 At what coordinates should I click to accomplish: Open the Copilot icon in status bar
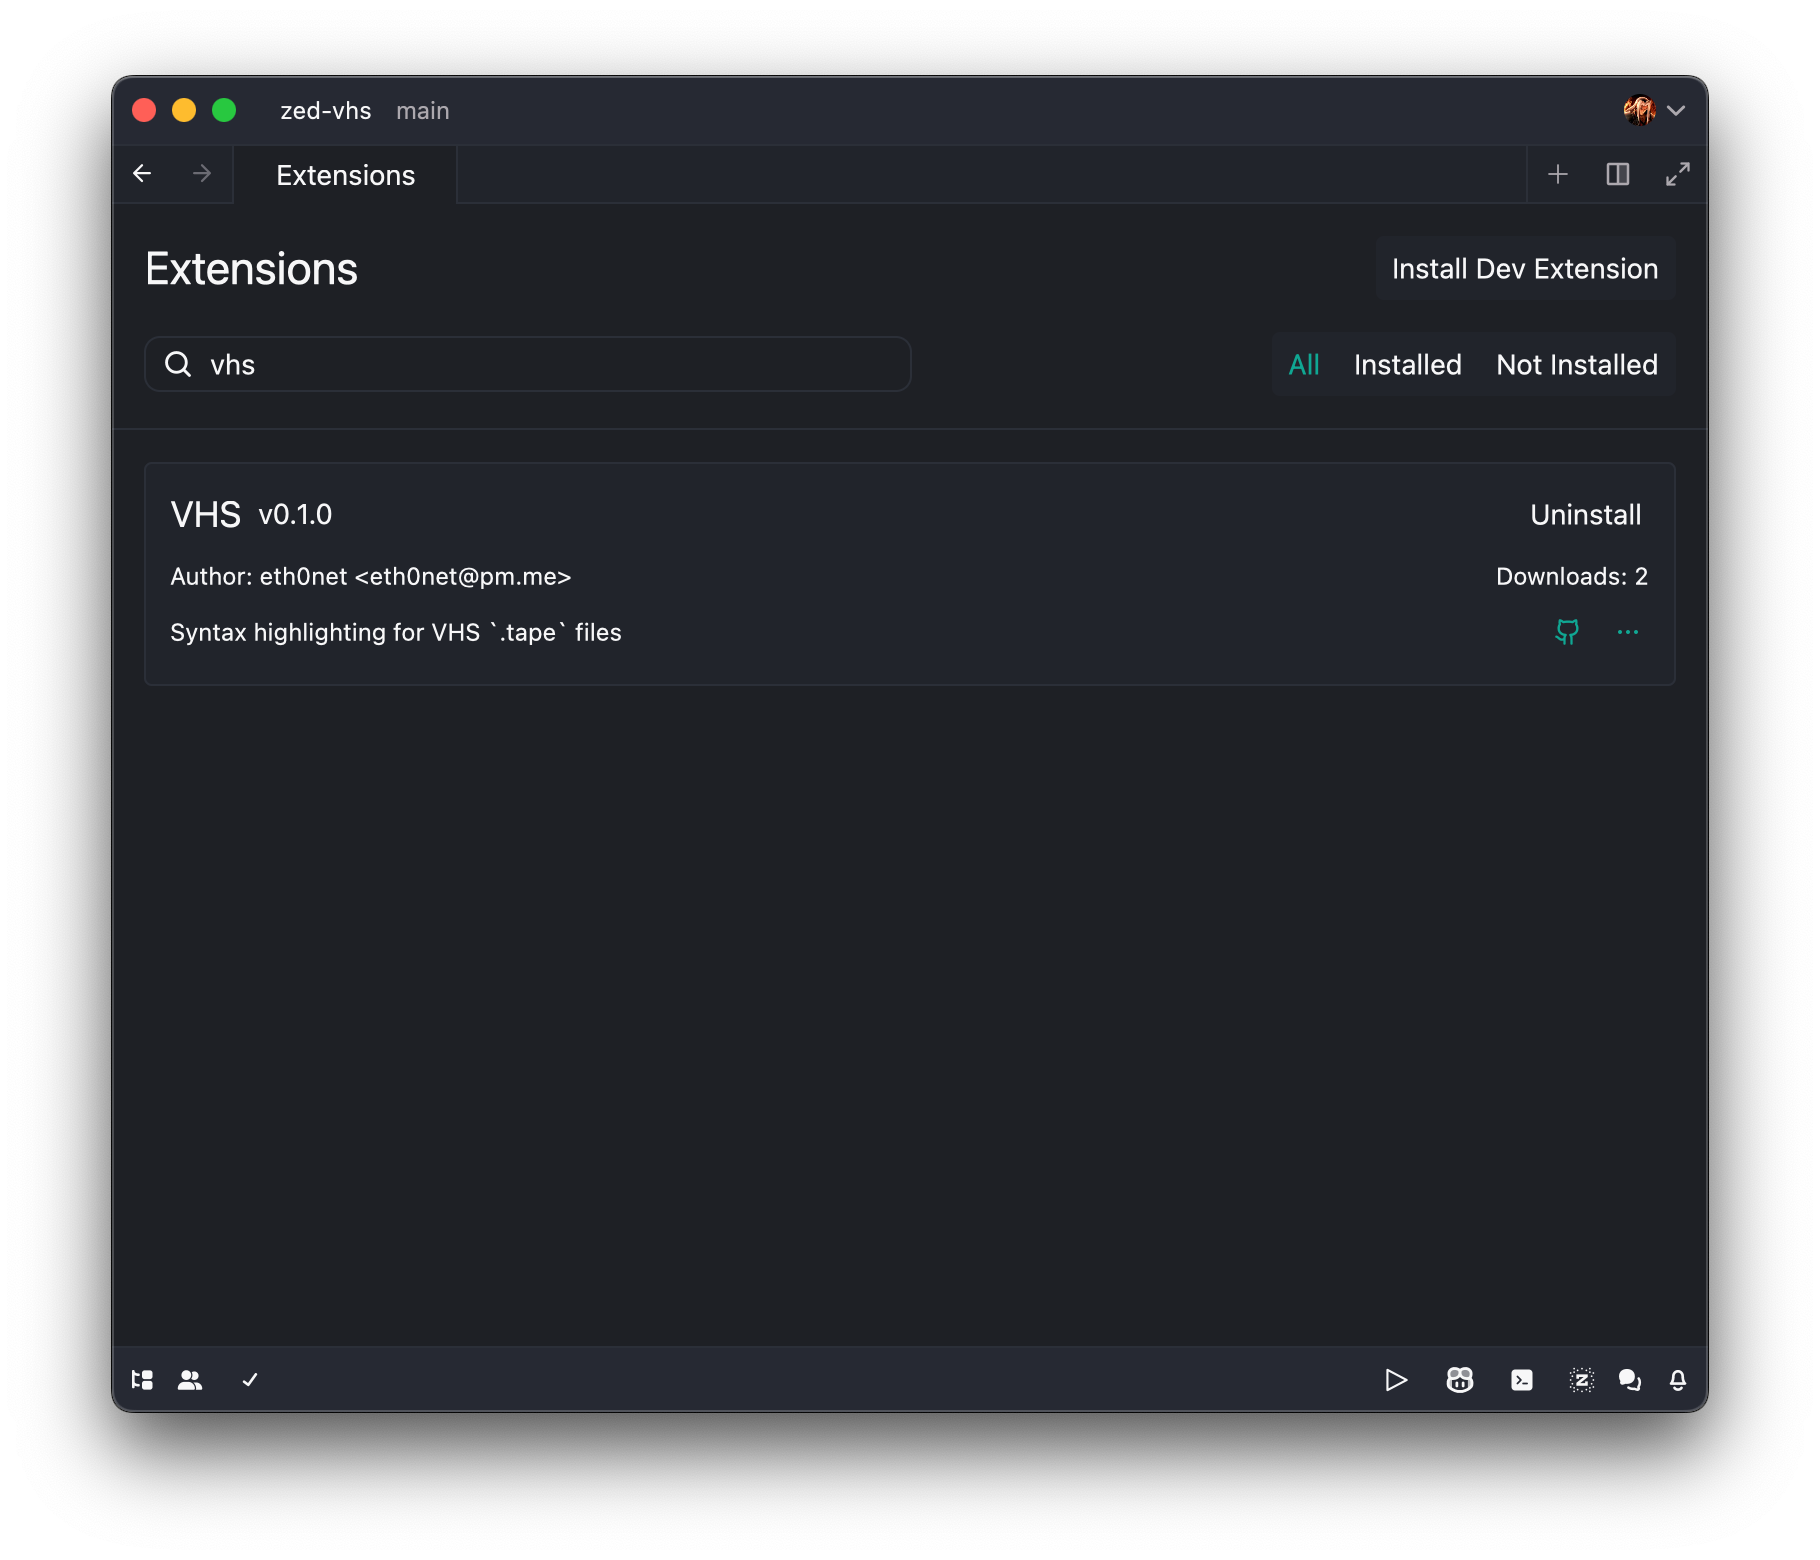(1460, 1380)
